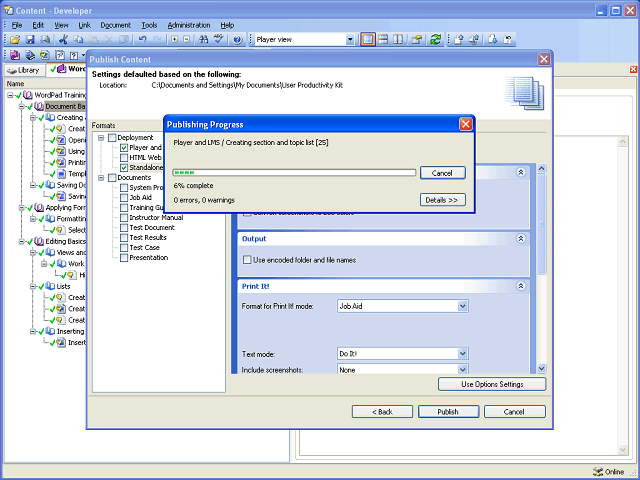Screen dimensions: 640x480
Task: Click Use Options Settings button
Action: click(x=492, y=384)
